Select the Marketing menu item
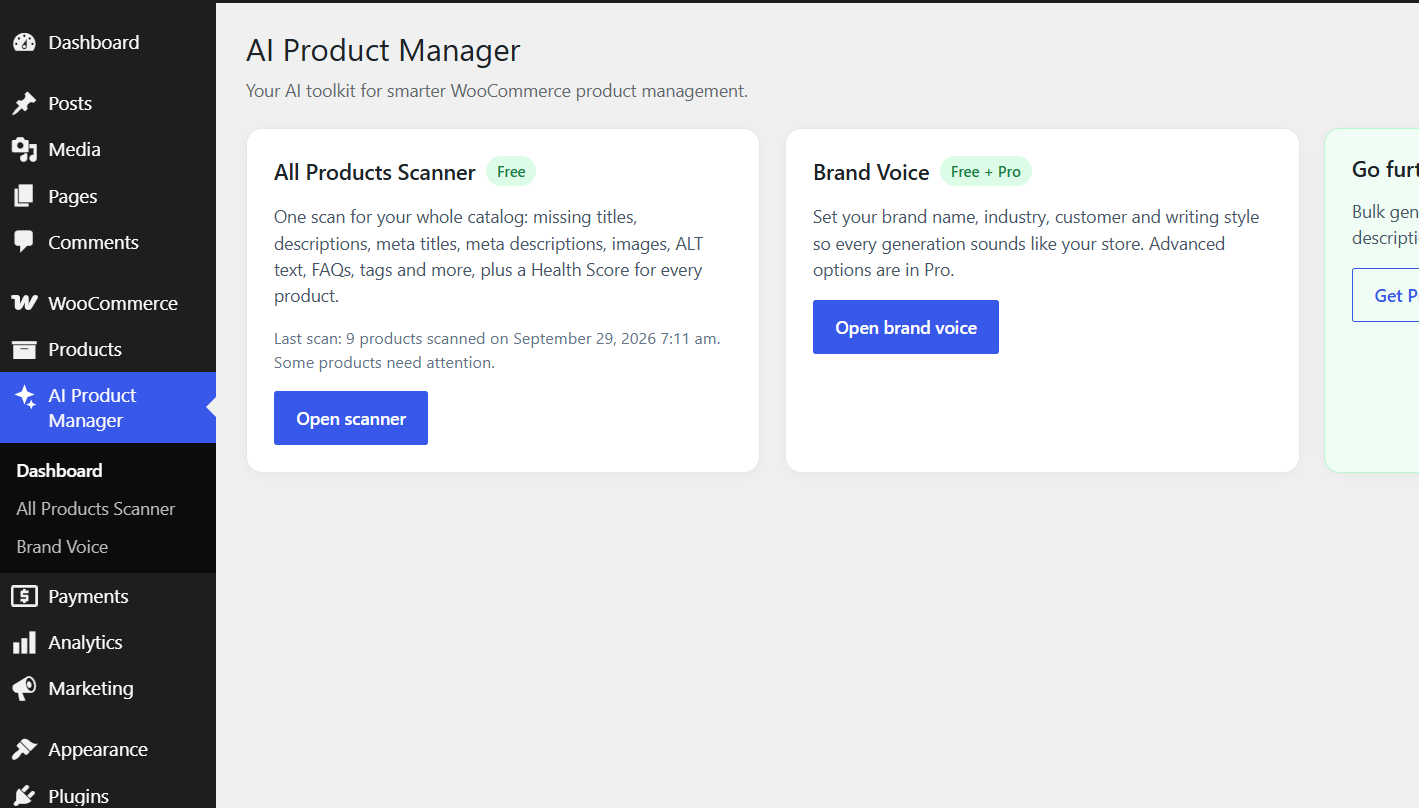Viewport: 1419px width, 808px height. [x=108, y=689]
